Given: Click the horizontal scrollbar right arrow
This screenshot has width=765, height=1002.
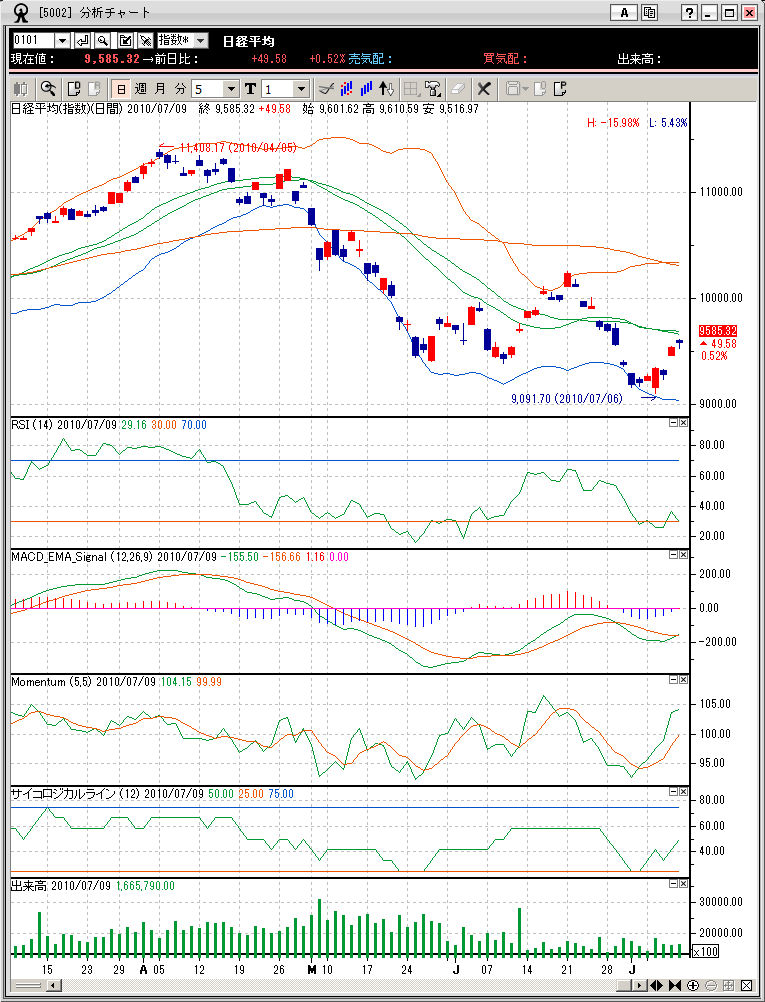Looking at the screenshot, I should 638,985.
